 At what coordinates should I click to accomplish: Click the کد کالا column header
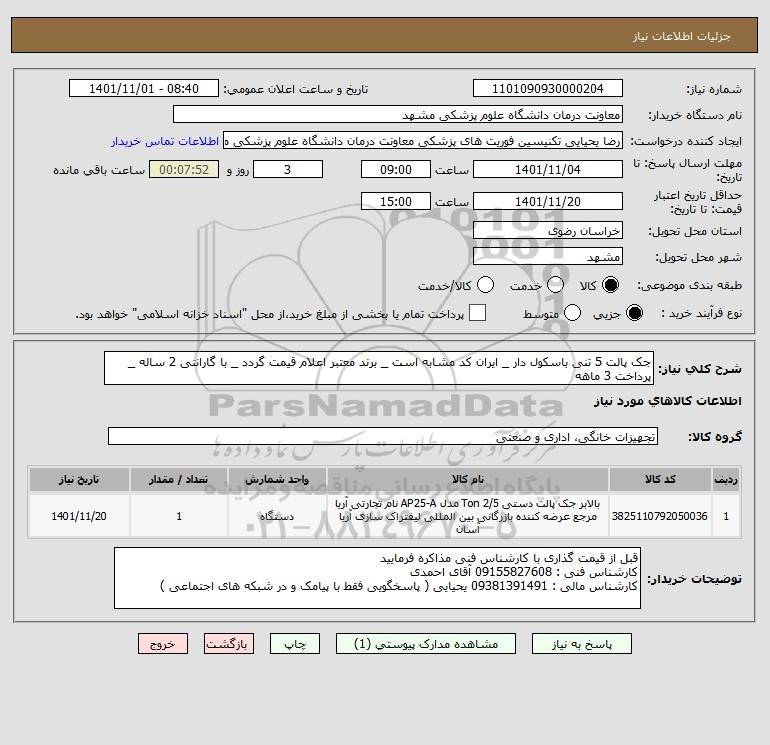[x=660, y=479]
